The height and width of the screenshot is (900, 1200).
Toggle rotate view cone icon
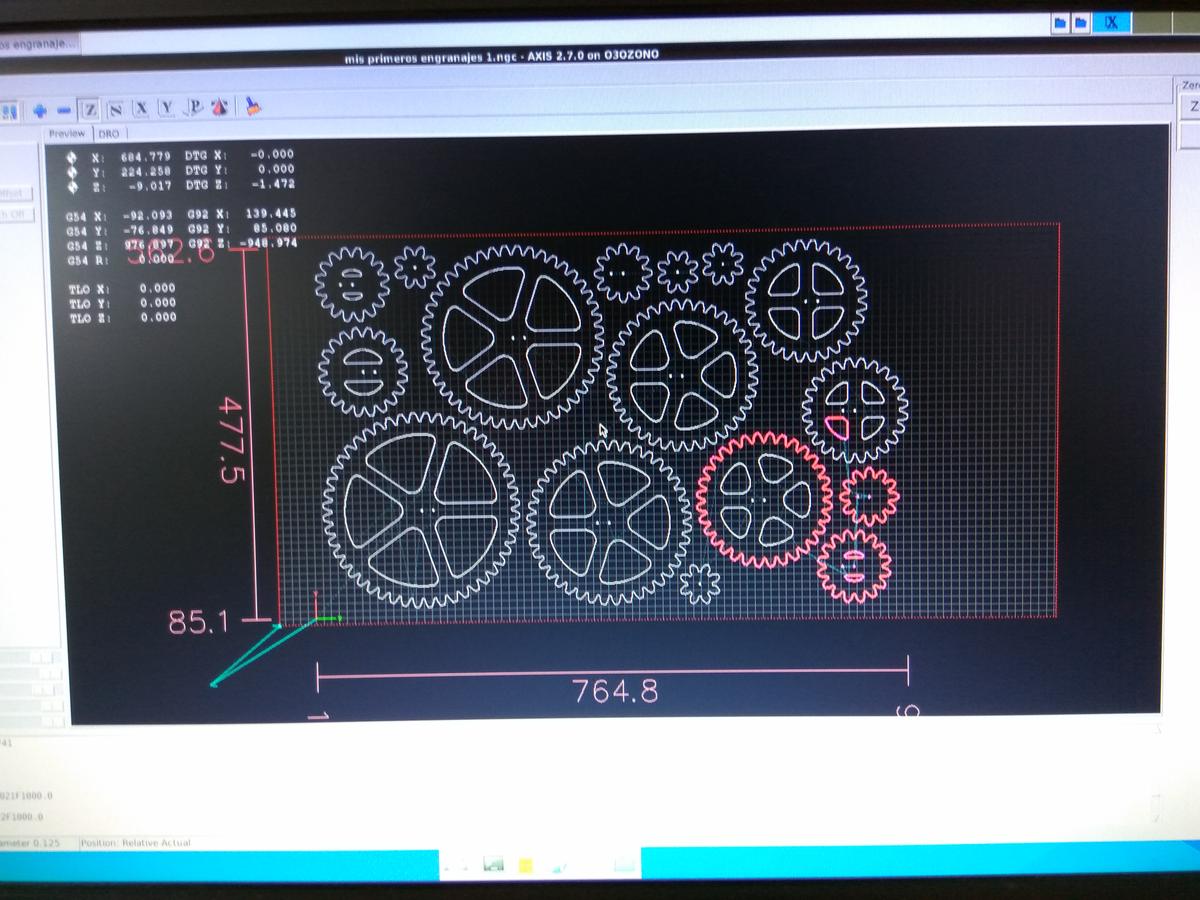point(221,106)
